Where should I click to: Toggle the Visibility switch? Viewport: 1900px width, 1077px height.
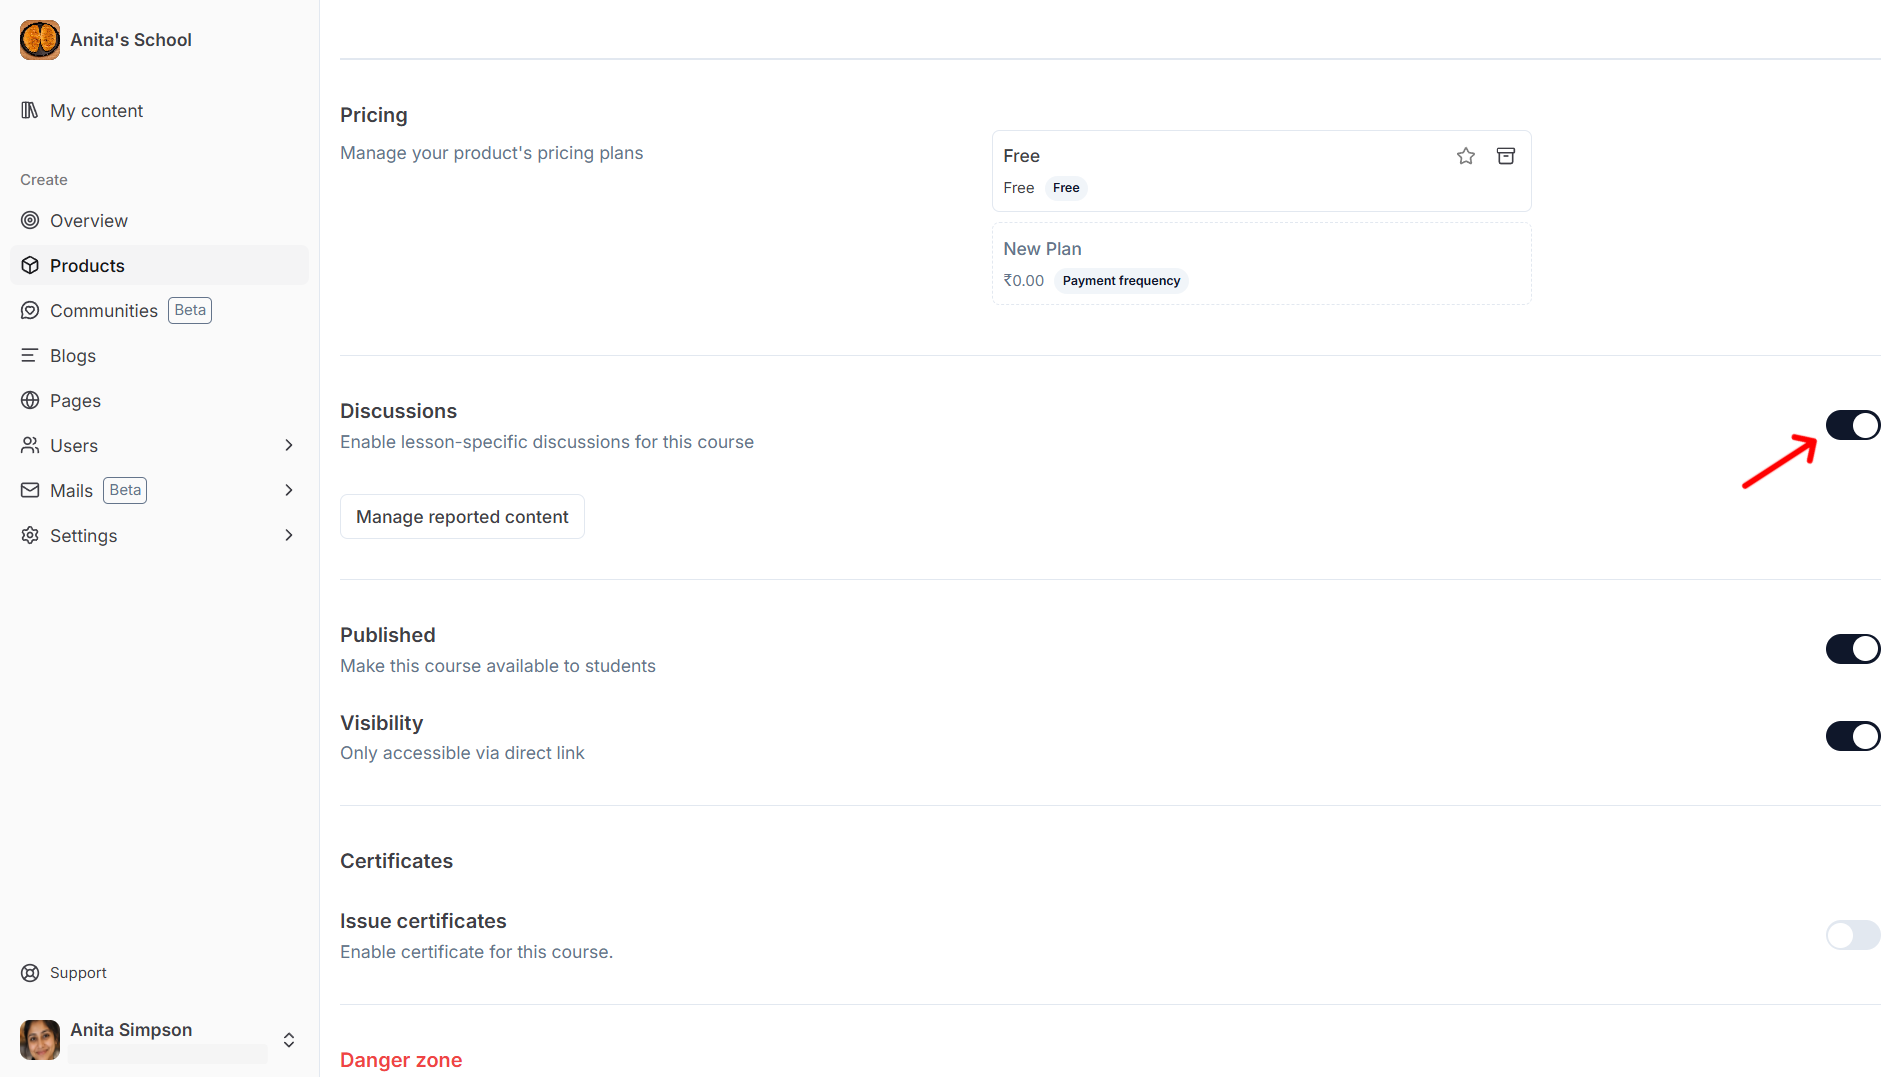coord(1853,736)
